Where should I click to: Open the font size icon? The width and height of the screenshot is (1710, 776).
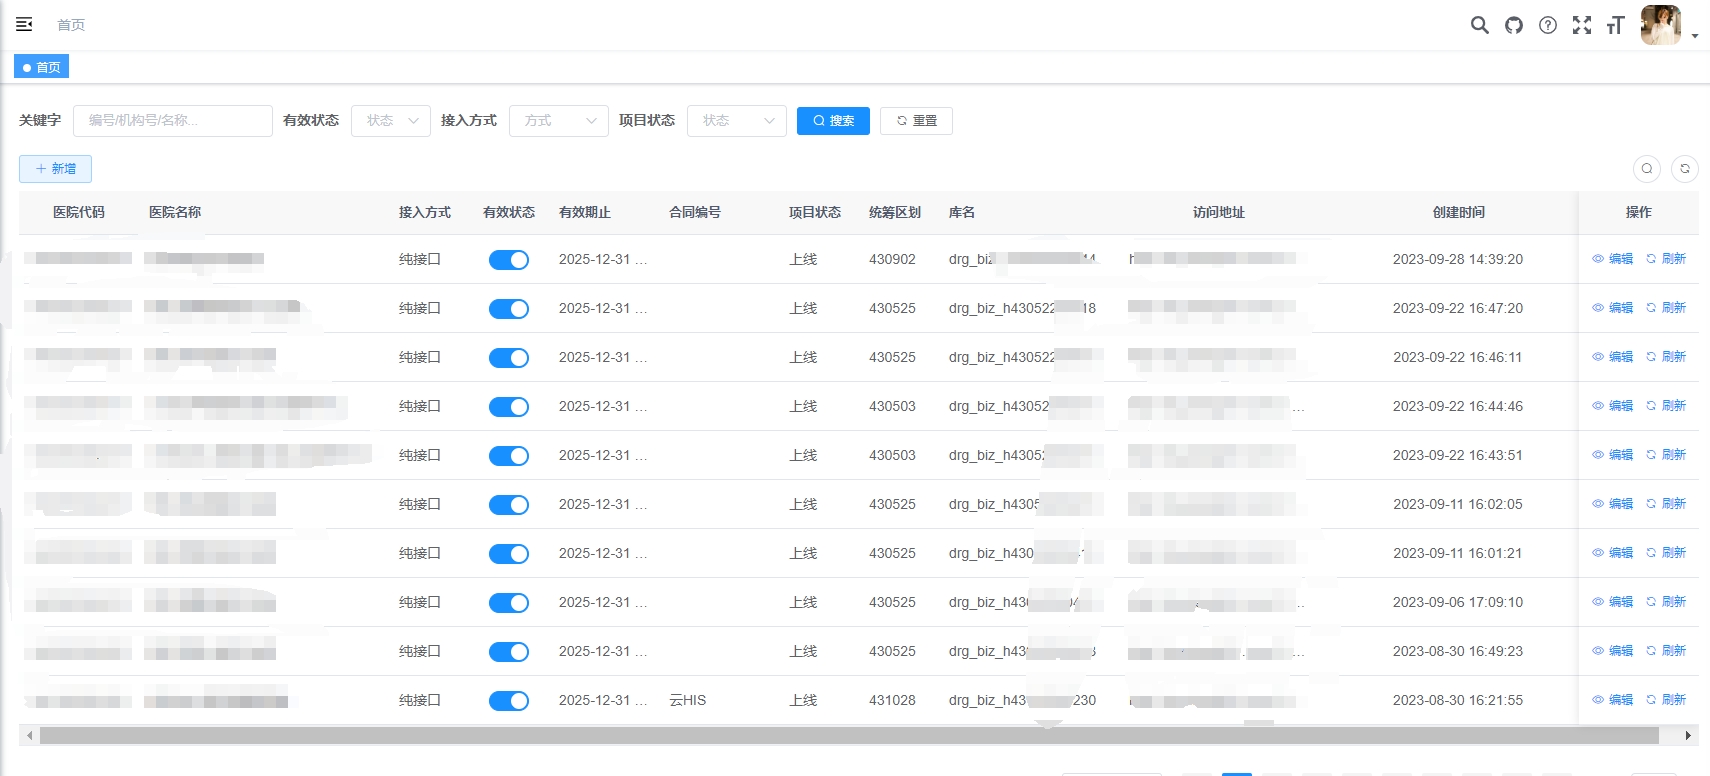[1616, 25]
